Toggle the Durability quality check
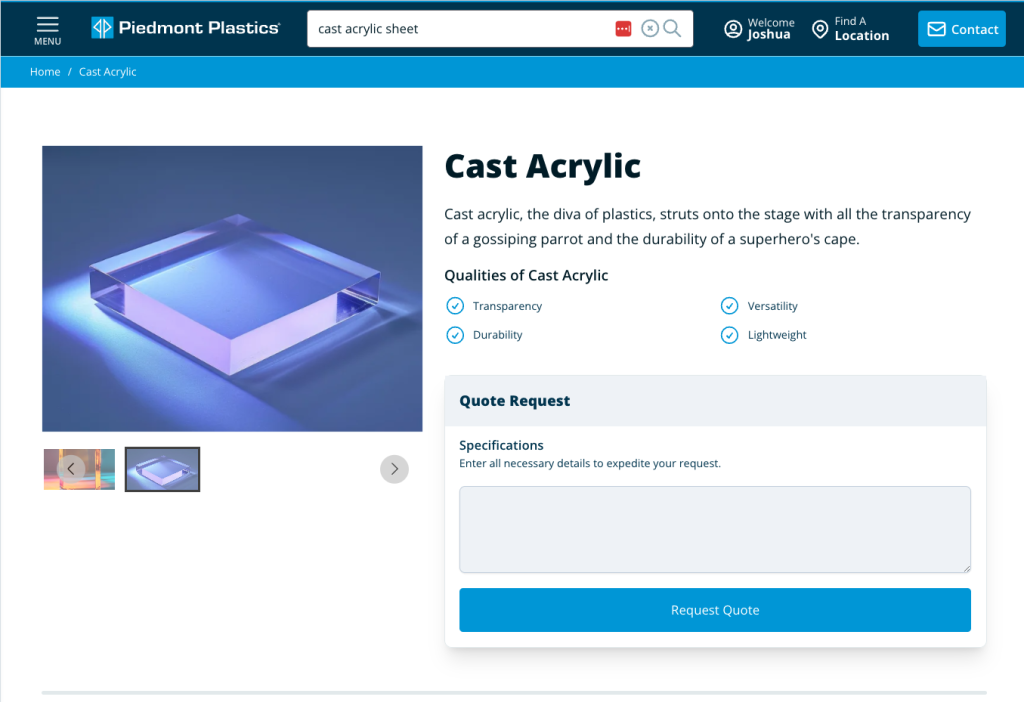 click(x=455, y=335)
